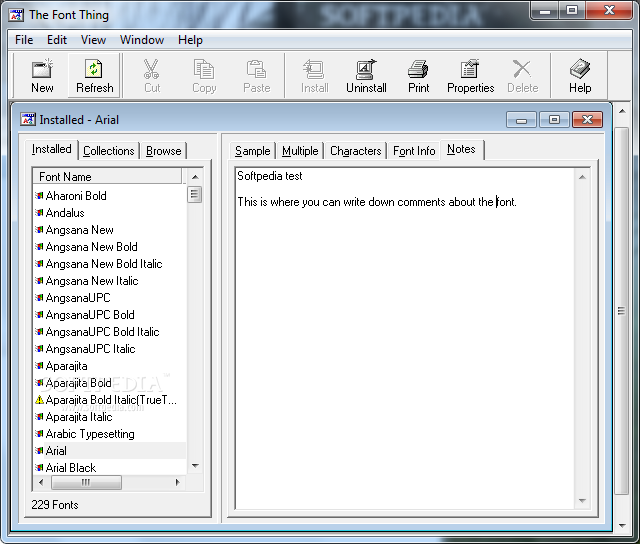The image size is (640, 544).
Task: Click the Cut scissors icon
Action: [152, 76]
